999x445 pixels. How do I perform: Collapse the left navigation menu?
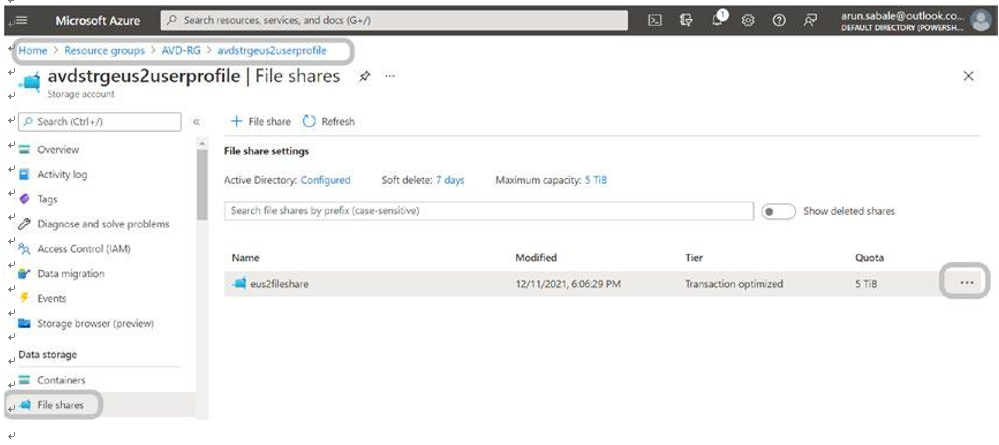197,122
